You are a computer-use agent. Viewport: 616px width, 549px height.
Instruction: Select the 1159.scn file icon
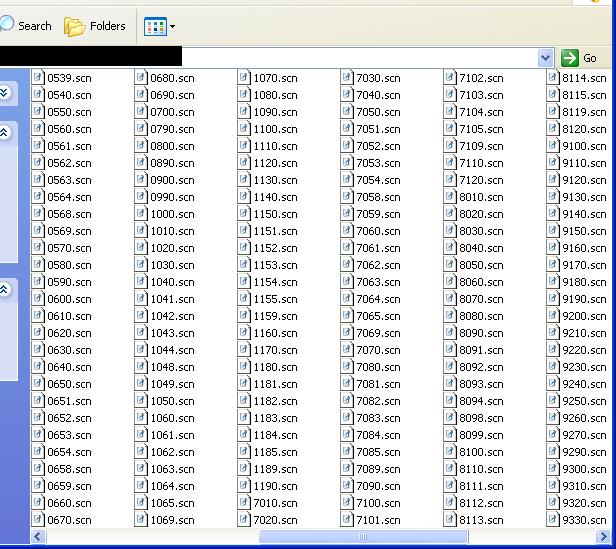click(x=244, y=315)
